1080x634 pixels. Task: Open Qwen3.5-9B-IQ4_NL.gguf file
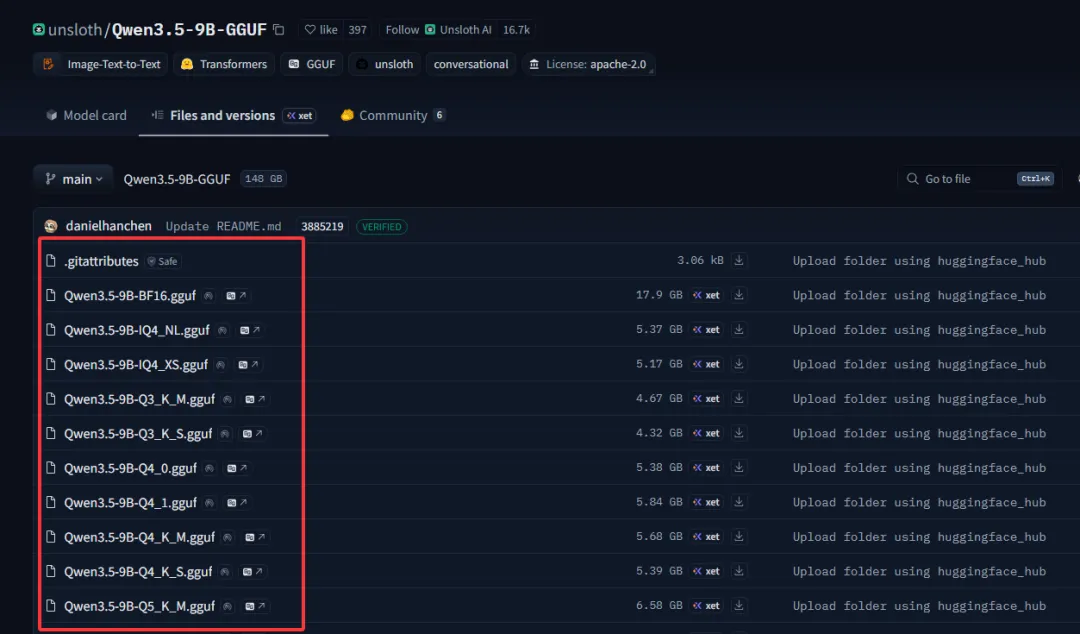pos(137,330)
